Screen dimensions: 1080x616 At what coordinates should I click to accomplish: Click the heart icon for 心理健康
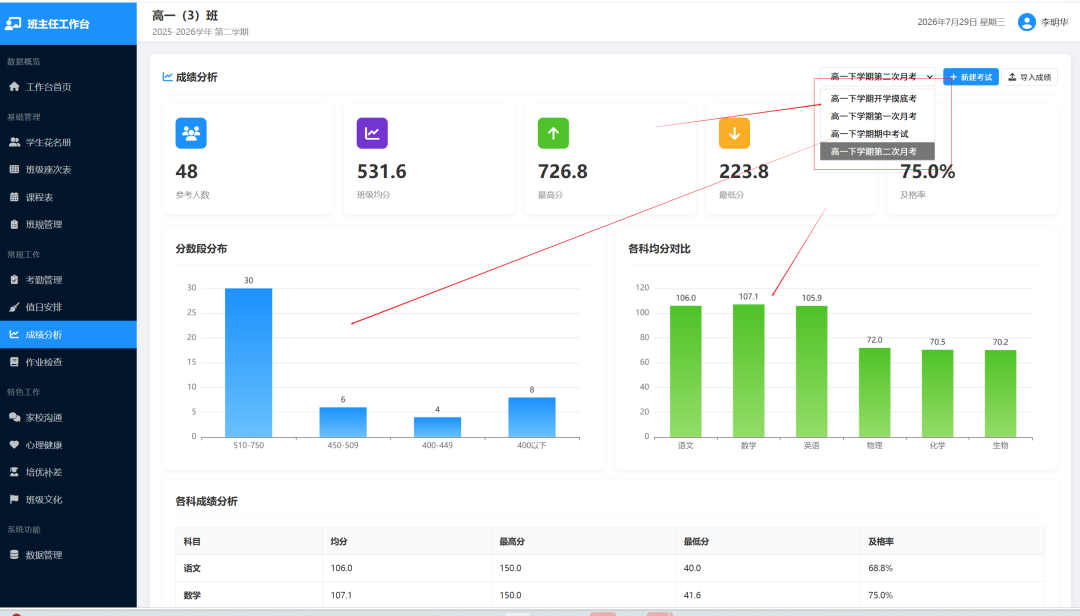pyautogui.click(x=14, y=445)
